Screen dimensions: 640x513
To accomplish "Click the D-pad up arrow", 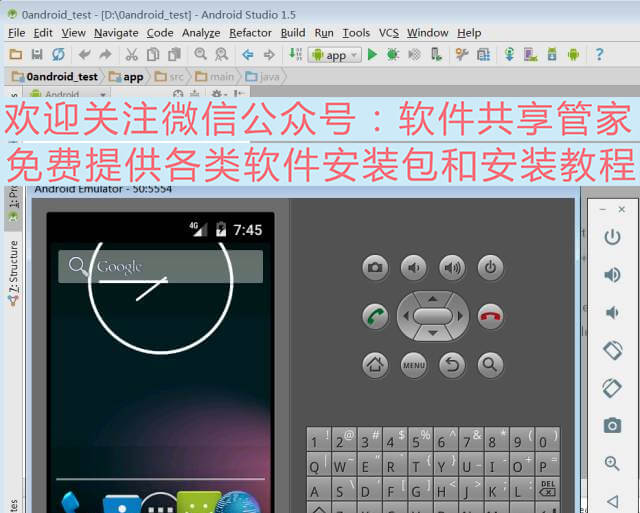I will (x=433, y=299).
